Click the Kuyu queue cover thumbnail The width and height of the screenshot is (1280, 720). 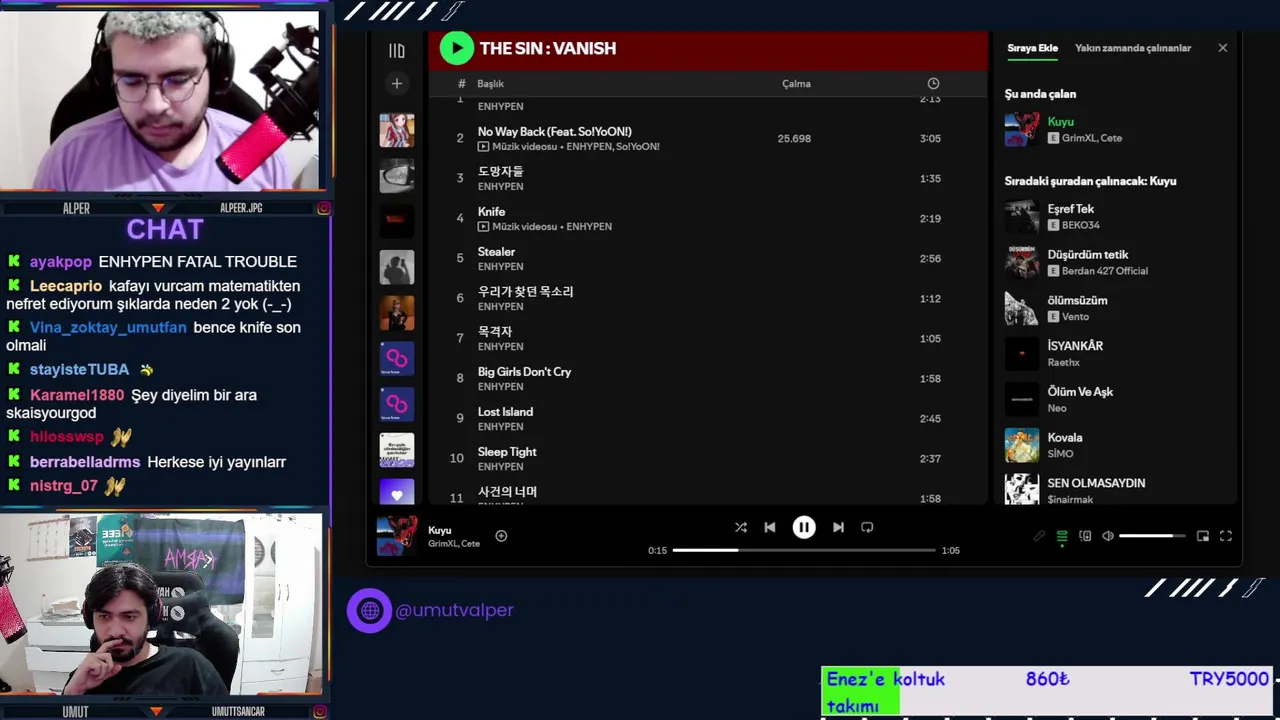[1022, 129]
